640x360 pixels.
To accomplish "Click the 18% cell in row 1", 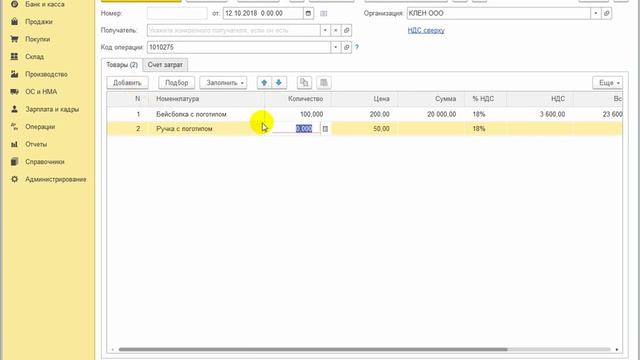I will point(486,114).
